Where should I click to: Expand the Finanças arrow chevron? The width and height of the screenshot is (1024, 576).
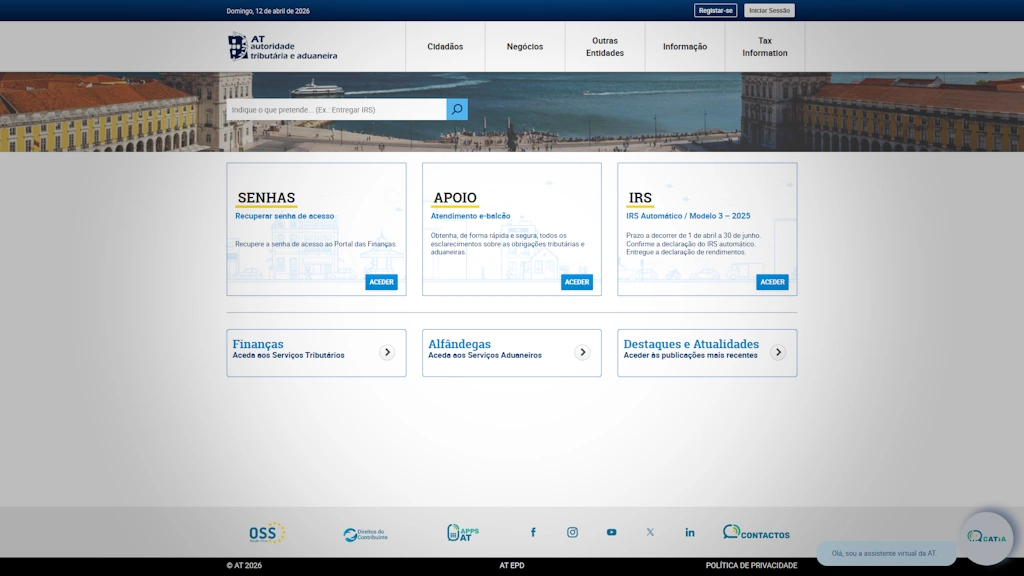[x=387, y=353]
